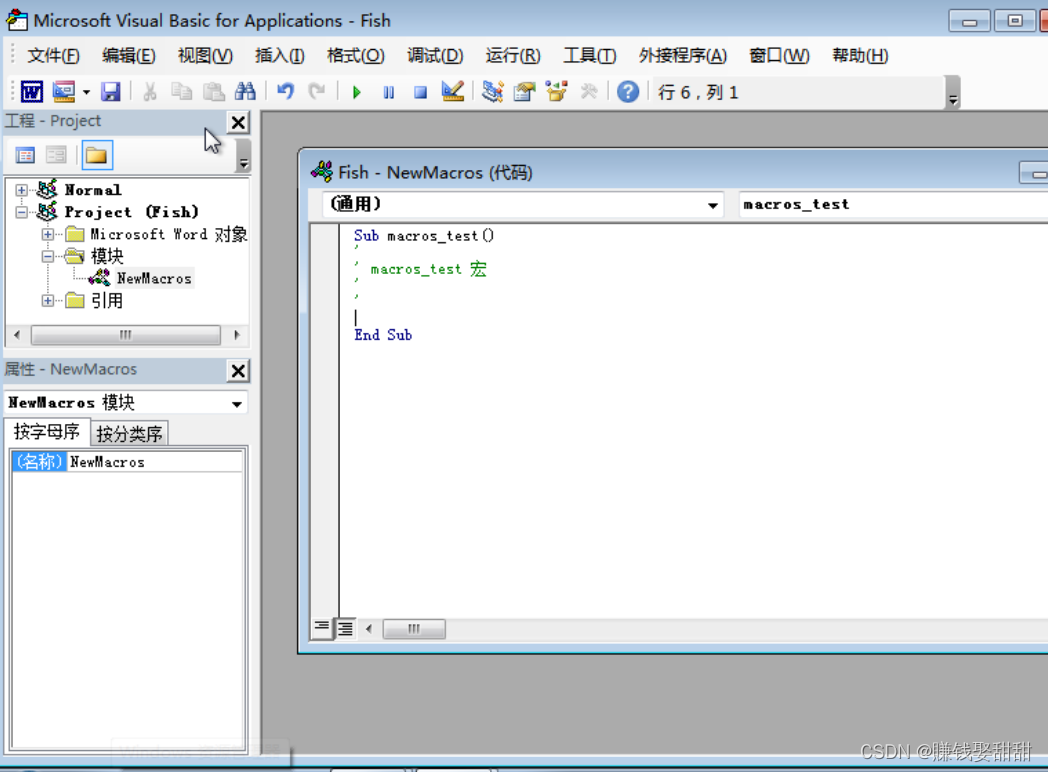Open the 格式(O) menu
The width and height of the screenshot is (1048, 772).
coord(356,55)
